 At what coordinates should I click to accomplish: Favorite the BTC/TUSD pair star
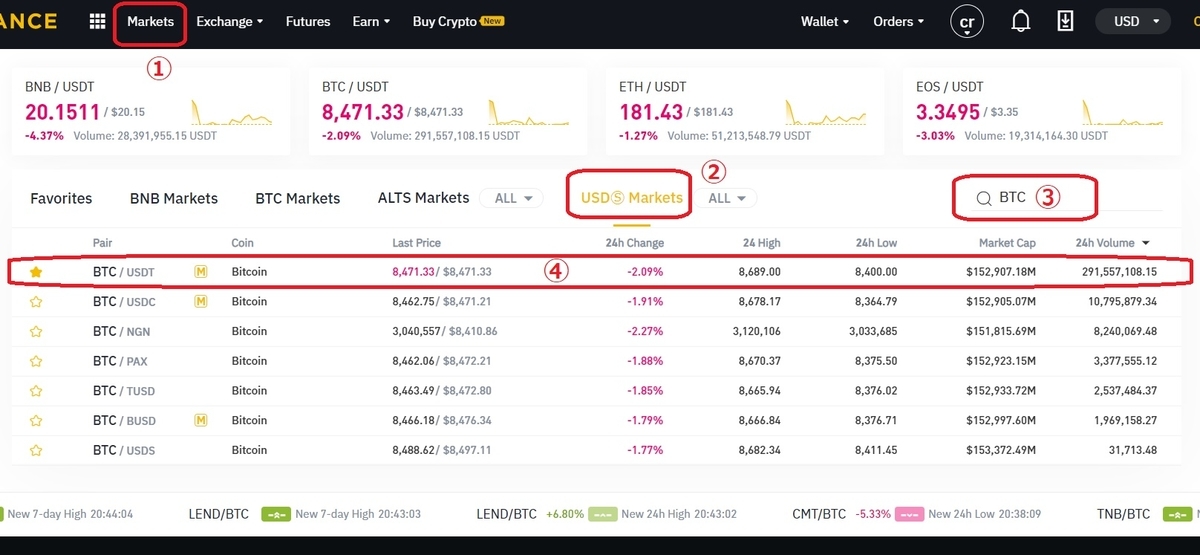coord(36,391)
